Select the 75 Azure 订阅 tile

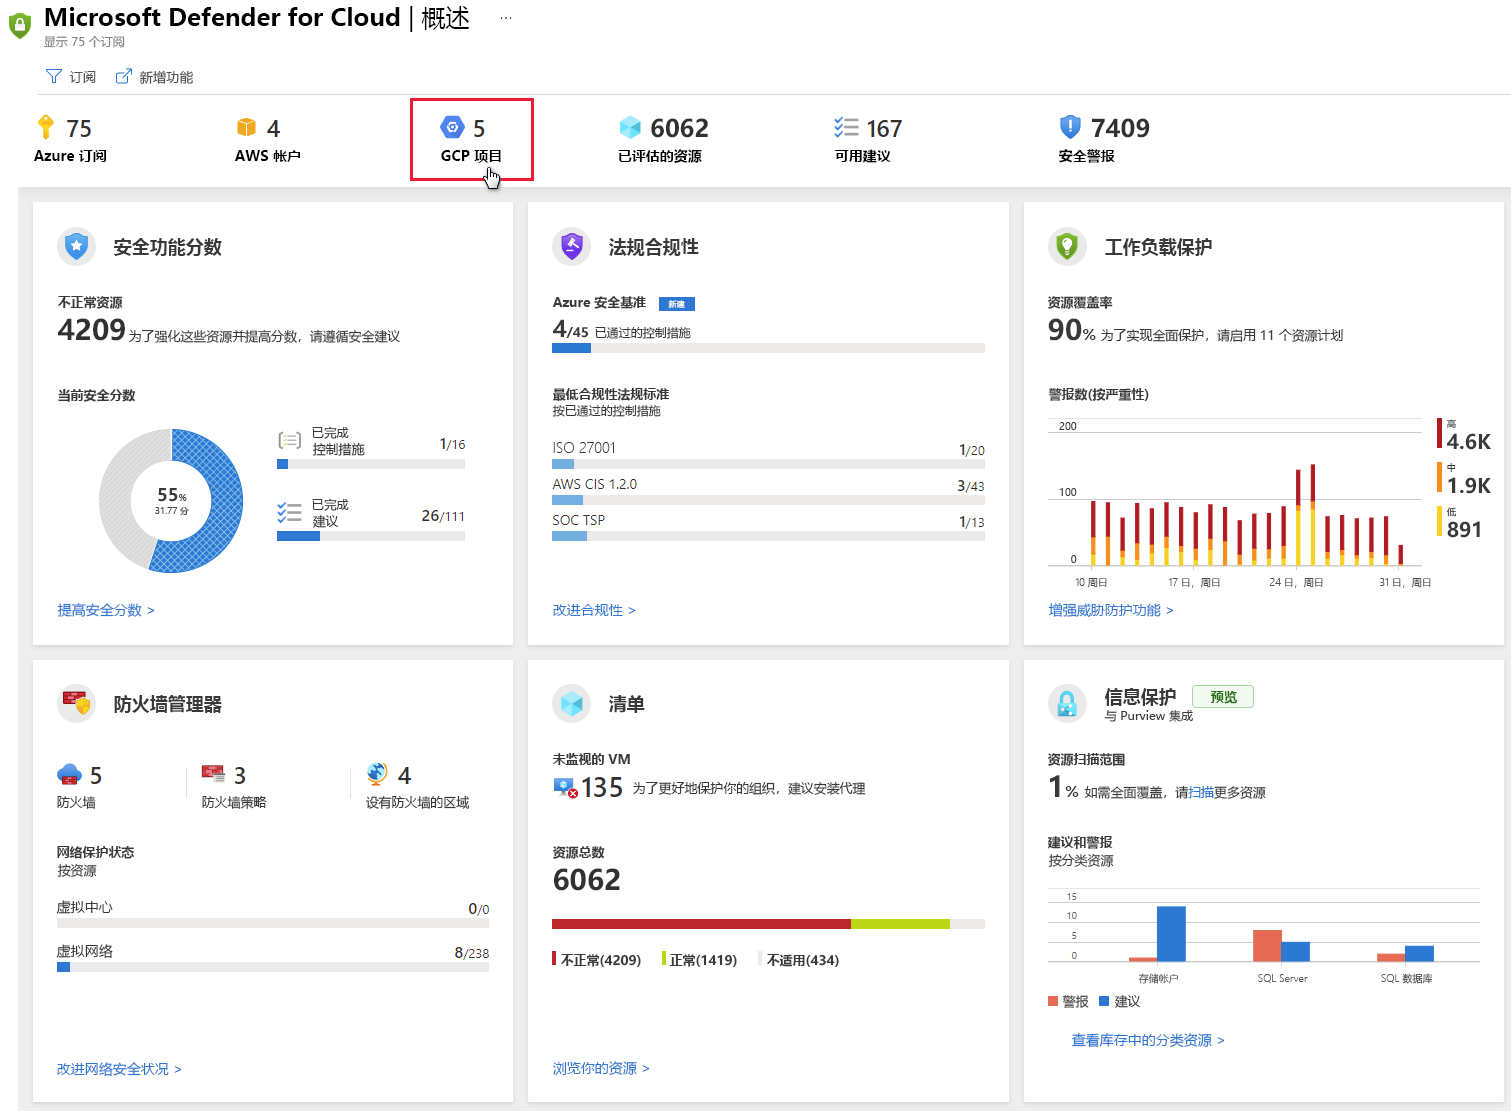point(72,140)
